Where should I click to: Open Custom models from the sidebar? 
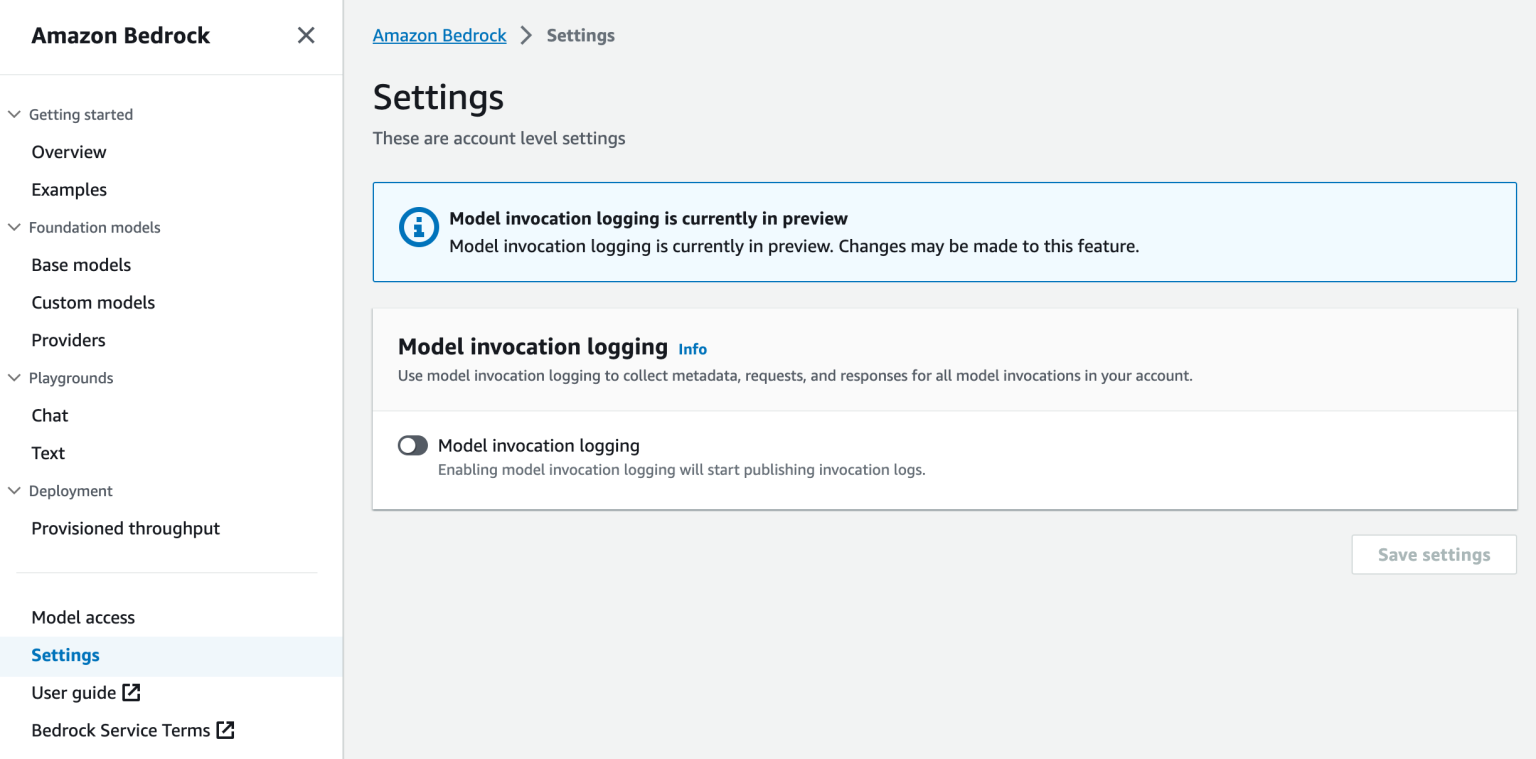[x=93, y=302]
